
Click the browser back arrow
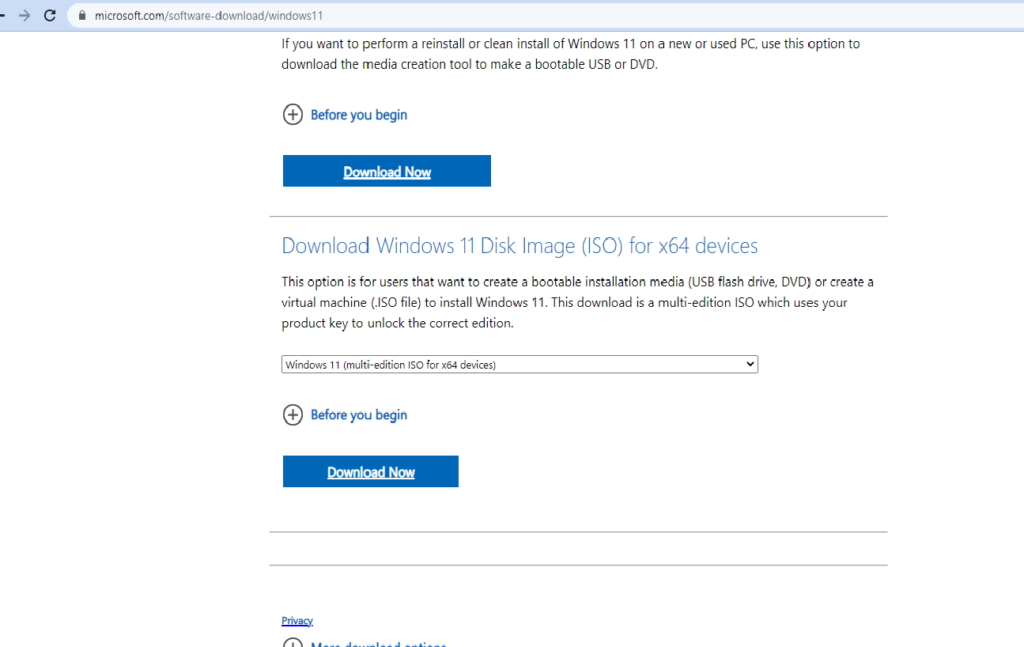pyautogui.click(x=3, y=16)
